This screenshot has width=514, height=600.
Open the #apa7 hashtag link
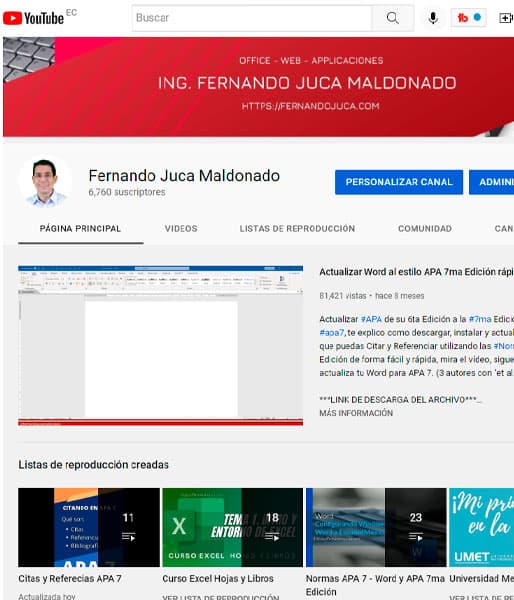pos(332,333)
